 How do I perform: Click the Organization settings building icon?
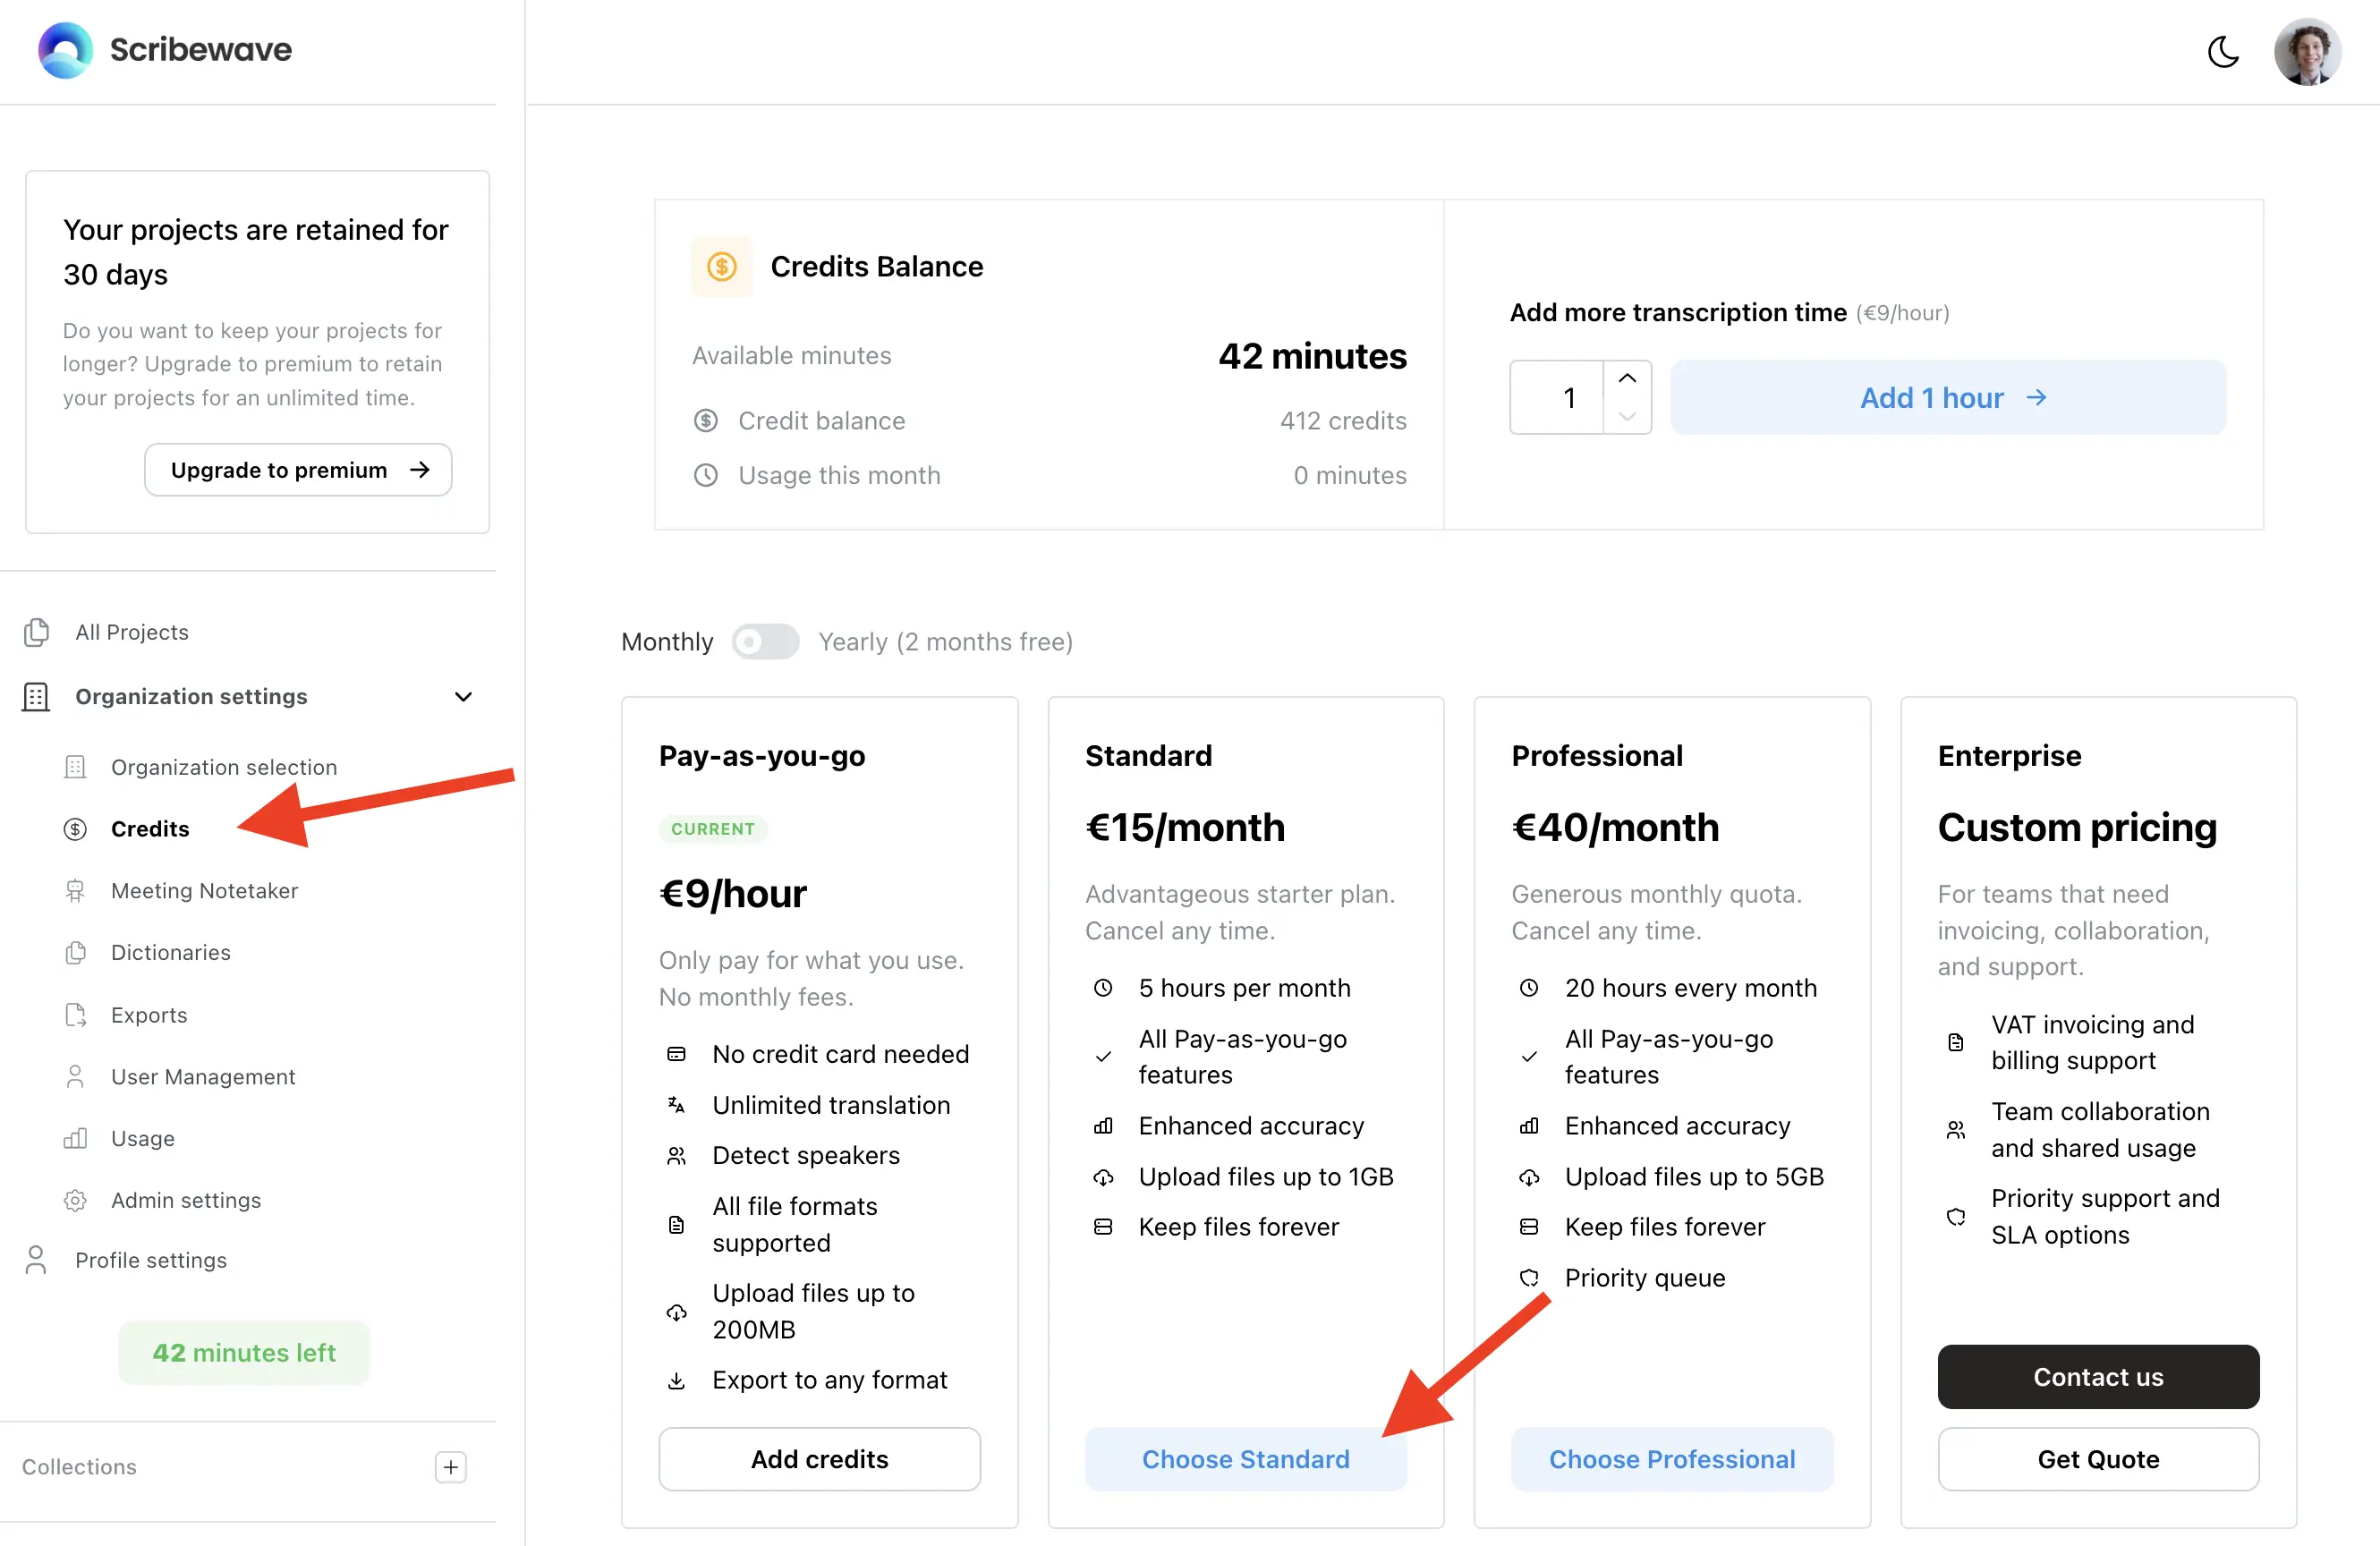[x=36, y=697]
